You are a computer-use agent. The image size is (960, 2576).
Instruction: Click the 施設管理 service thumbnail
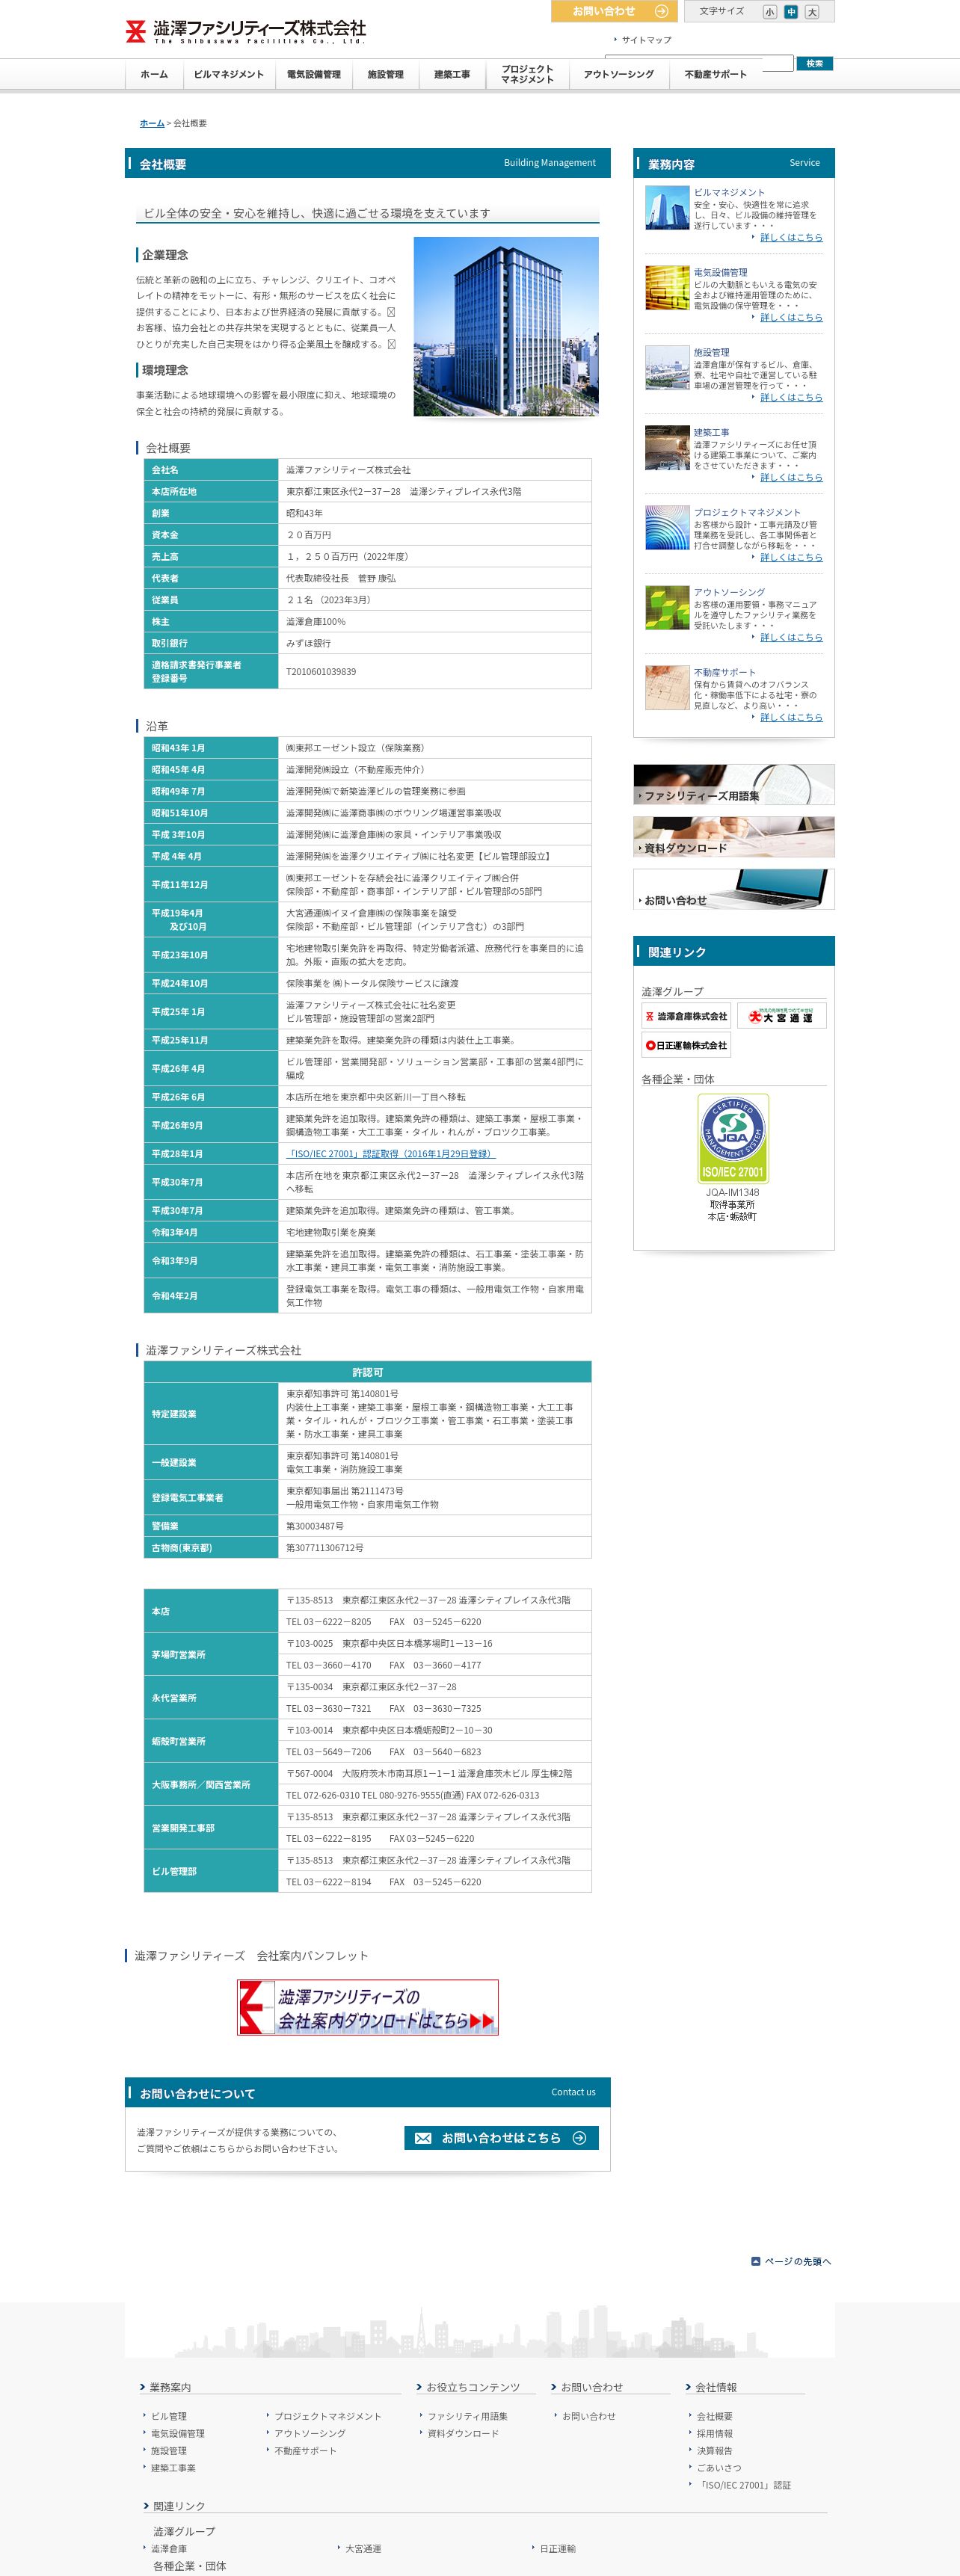(x=667, y=368)
